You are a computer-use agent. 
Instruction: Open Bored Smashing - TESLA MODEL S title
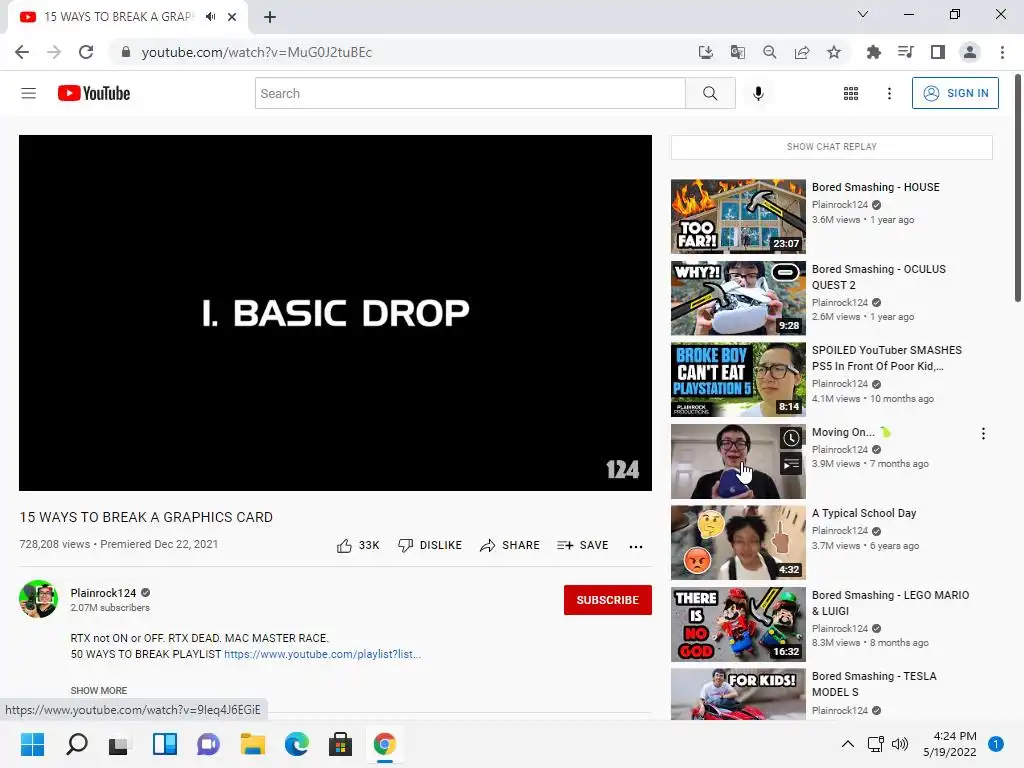click(x=874, y=684)
